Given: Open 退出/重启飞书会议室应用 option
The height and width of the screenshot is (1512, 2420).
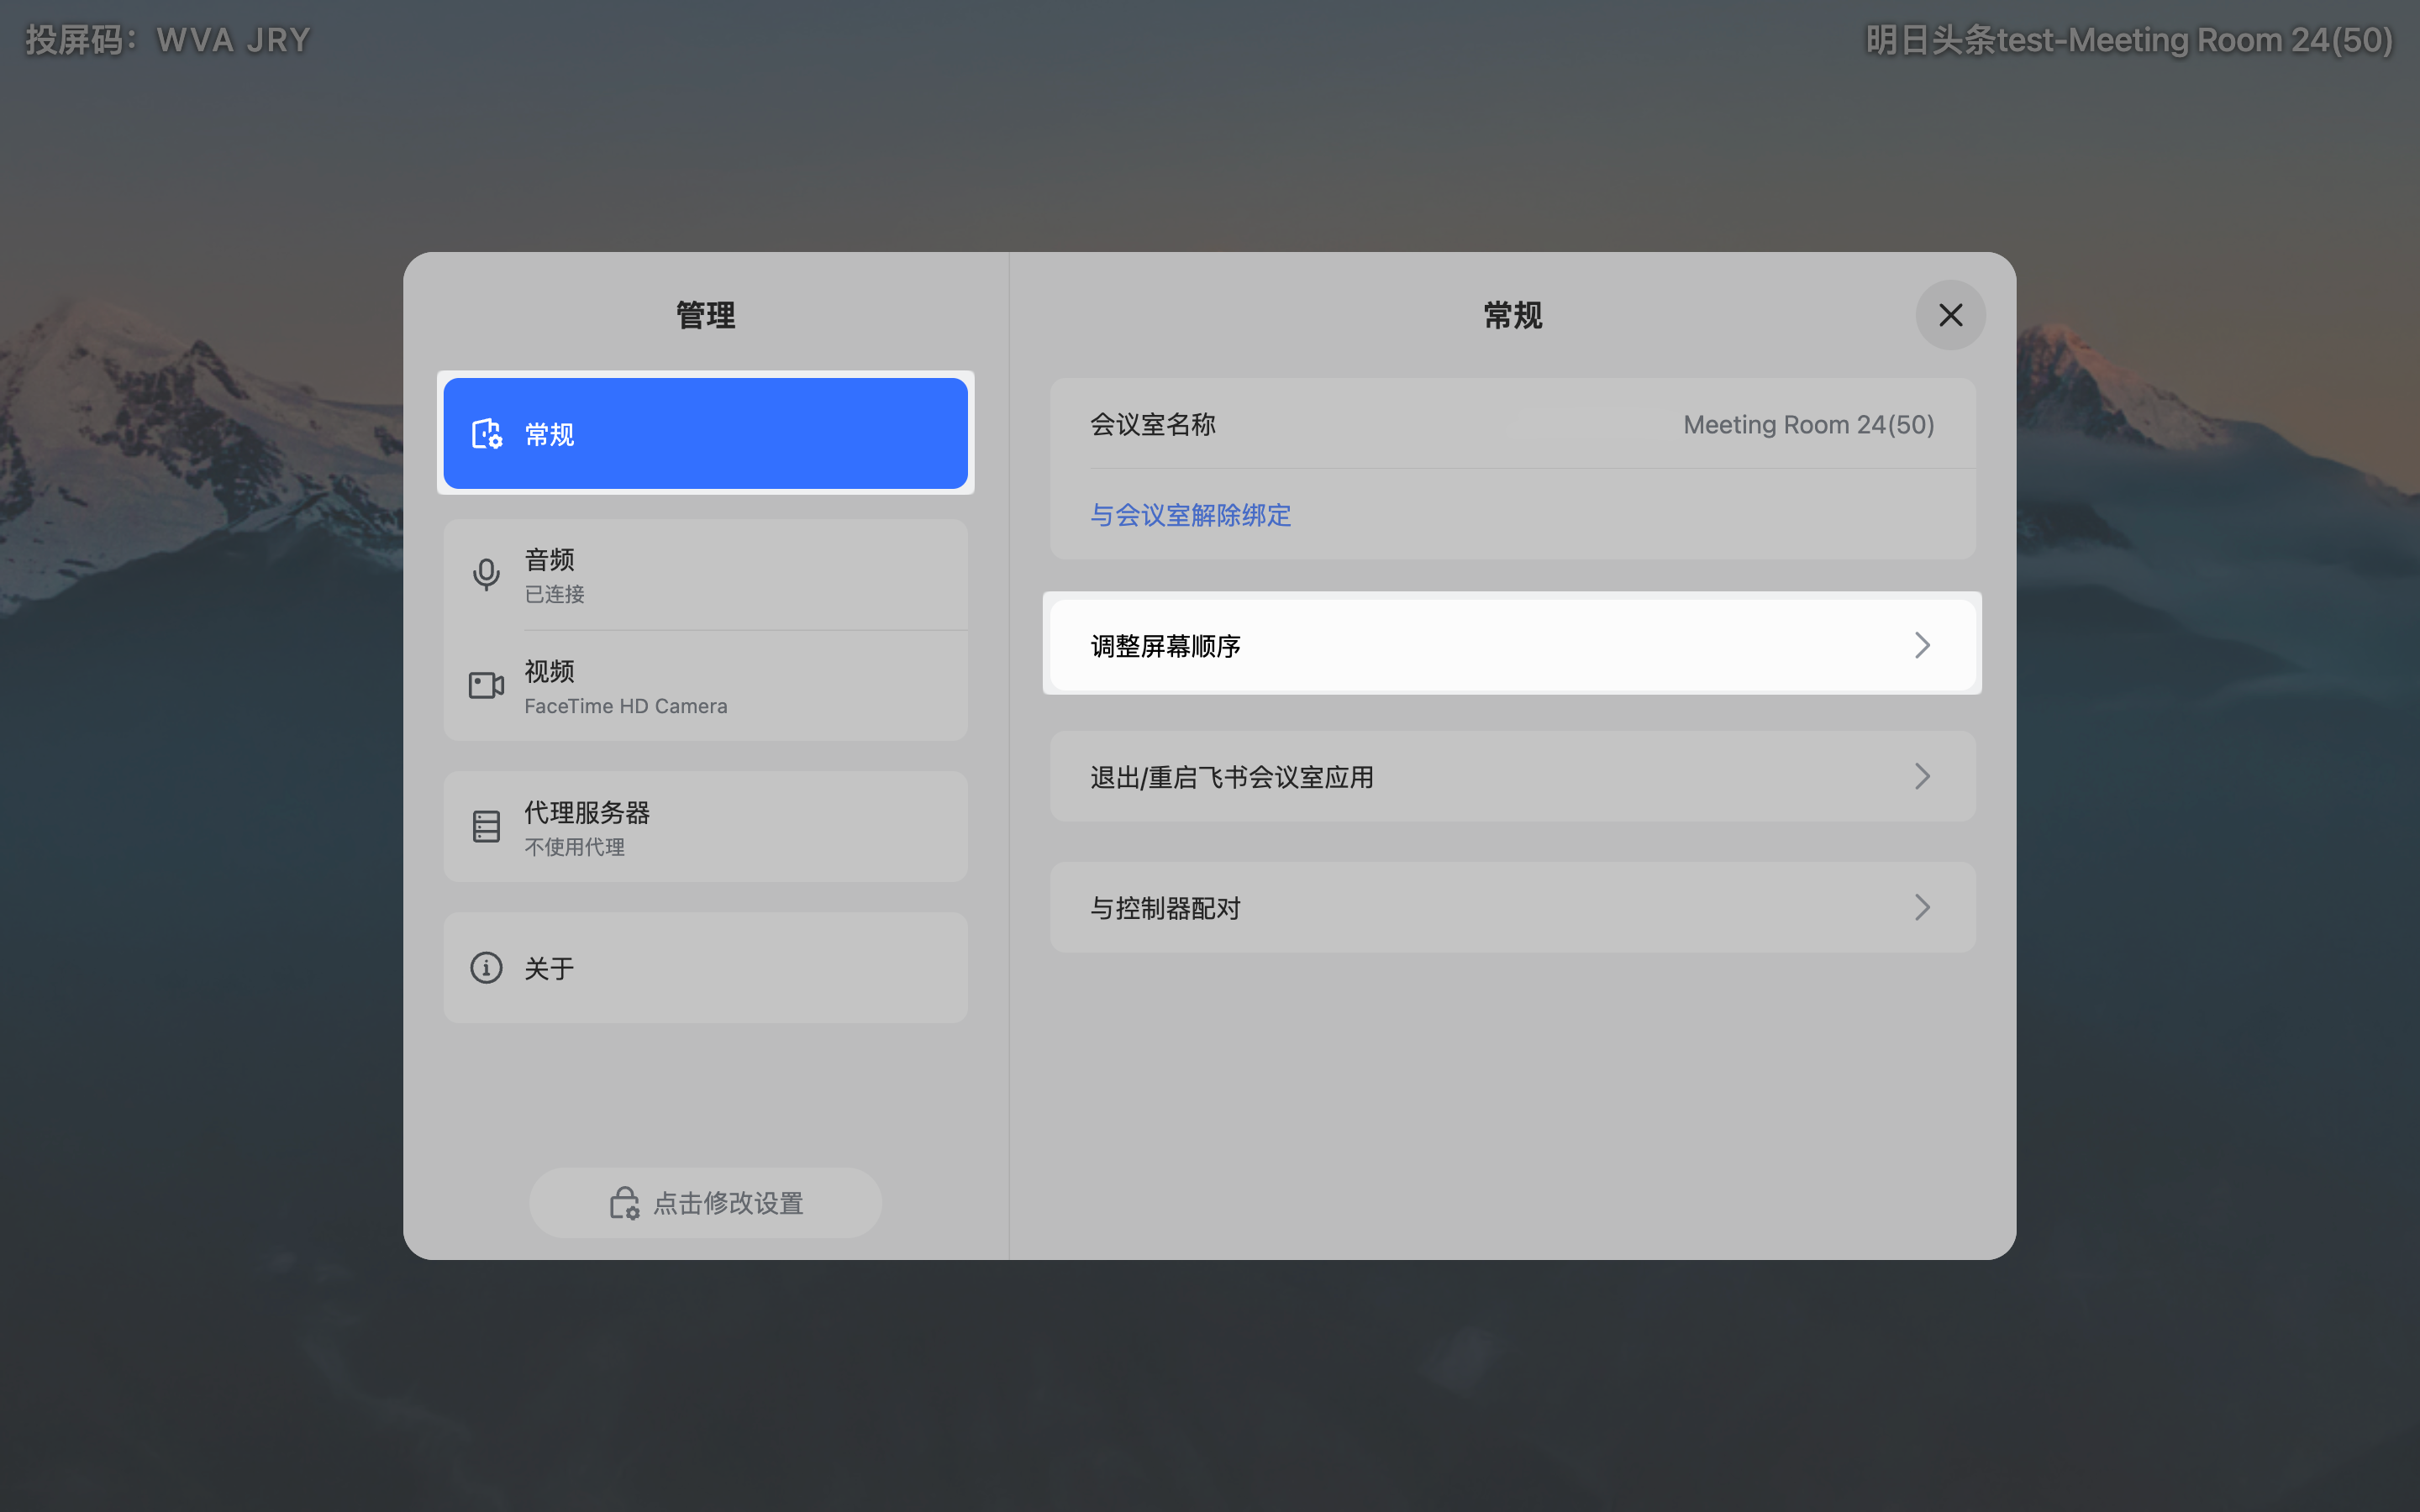Looking at the screenshot, I should tap(1512, 777).
